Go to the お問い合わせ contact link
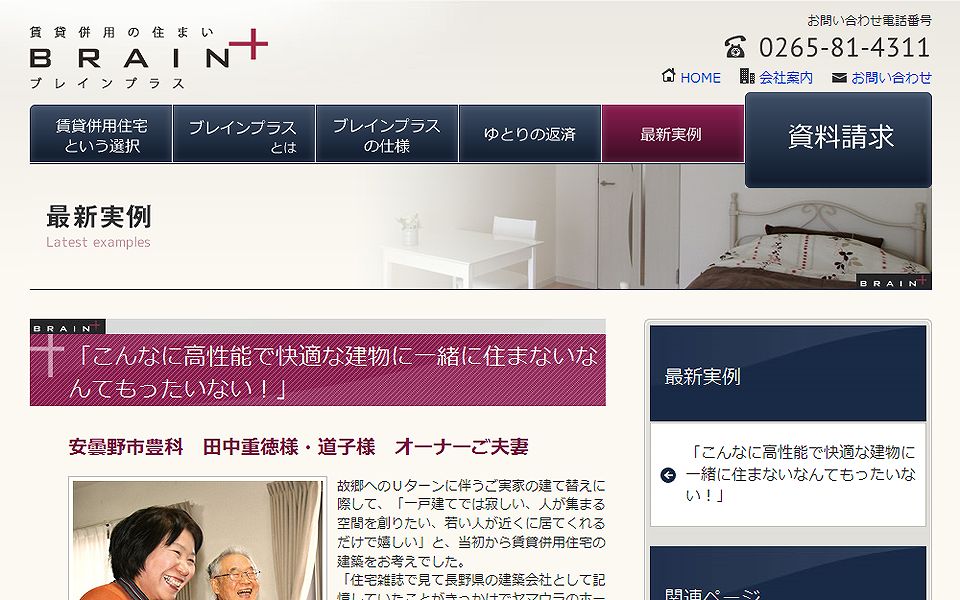 pos(891,78)
